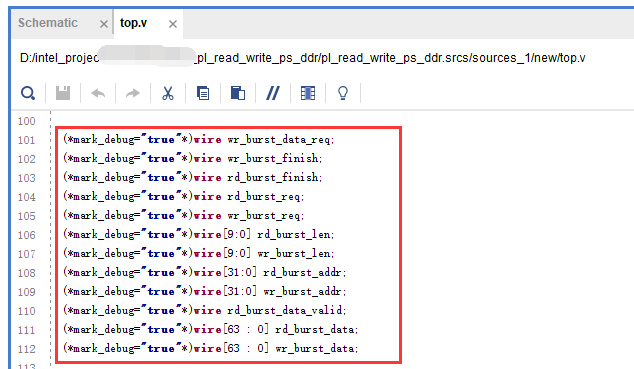The height and width of the screenshot is (369, 634).
Task: Select the top.v tab
Action: pos(133,23)
